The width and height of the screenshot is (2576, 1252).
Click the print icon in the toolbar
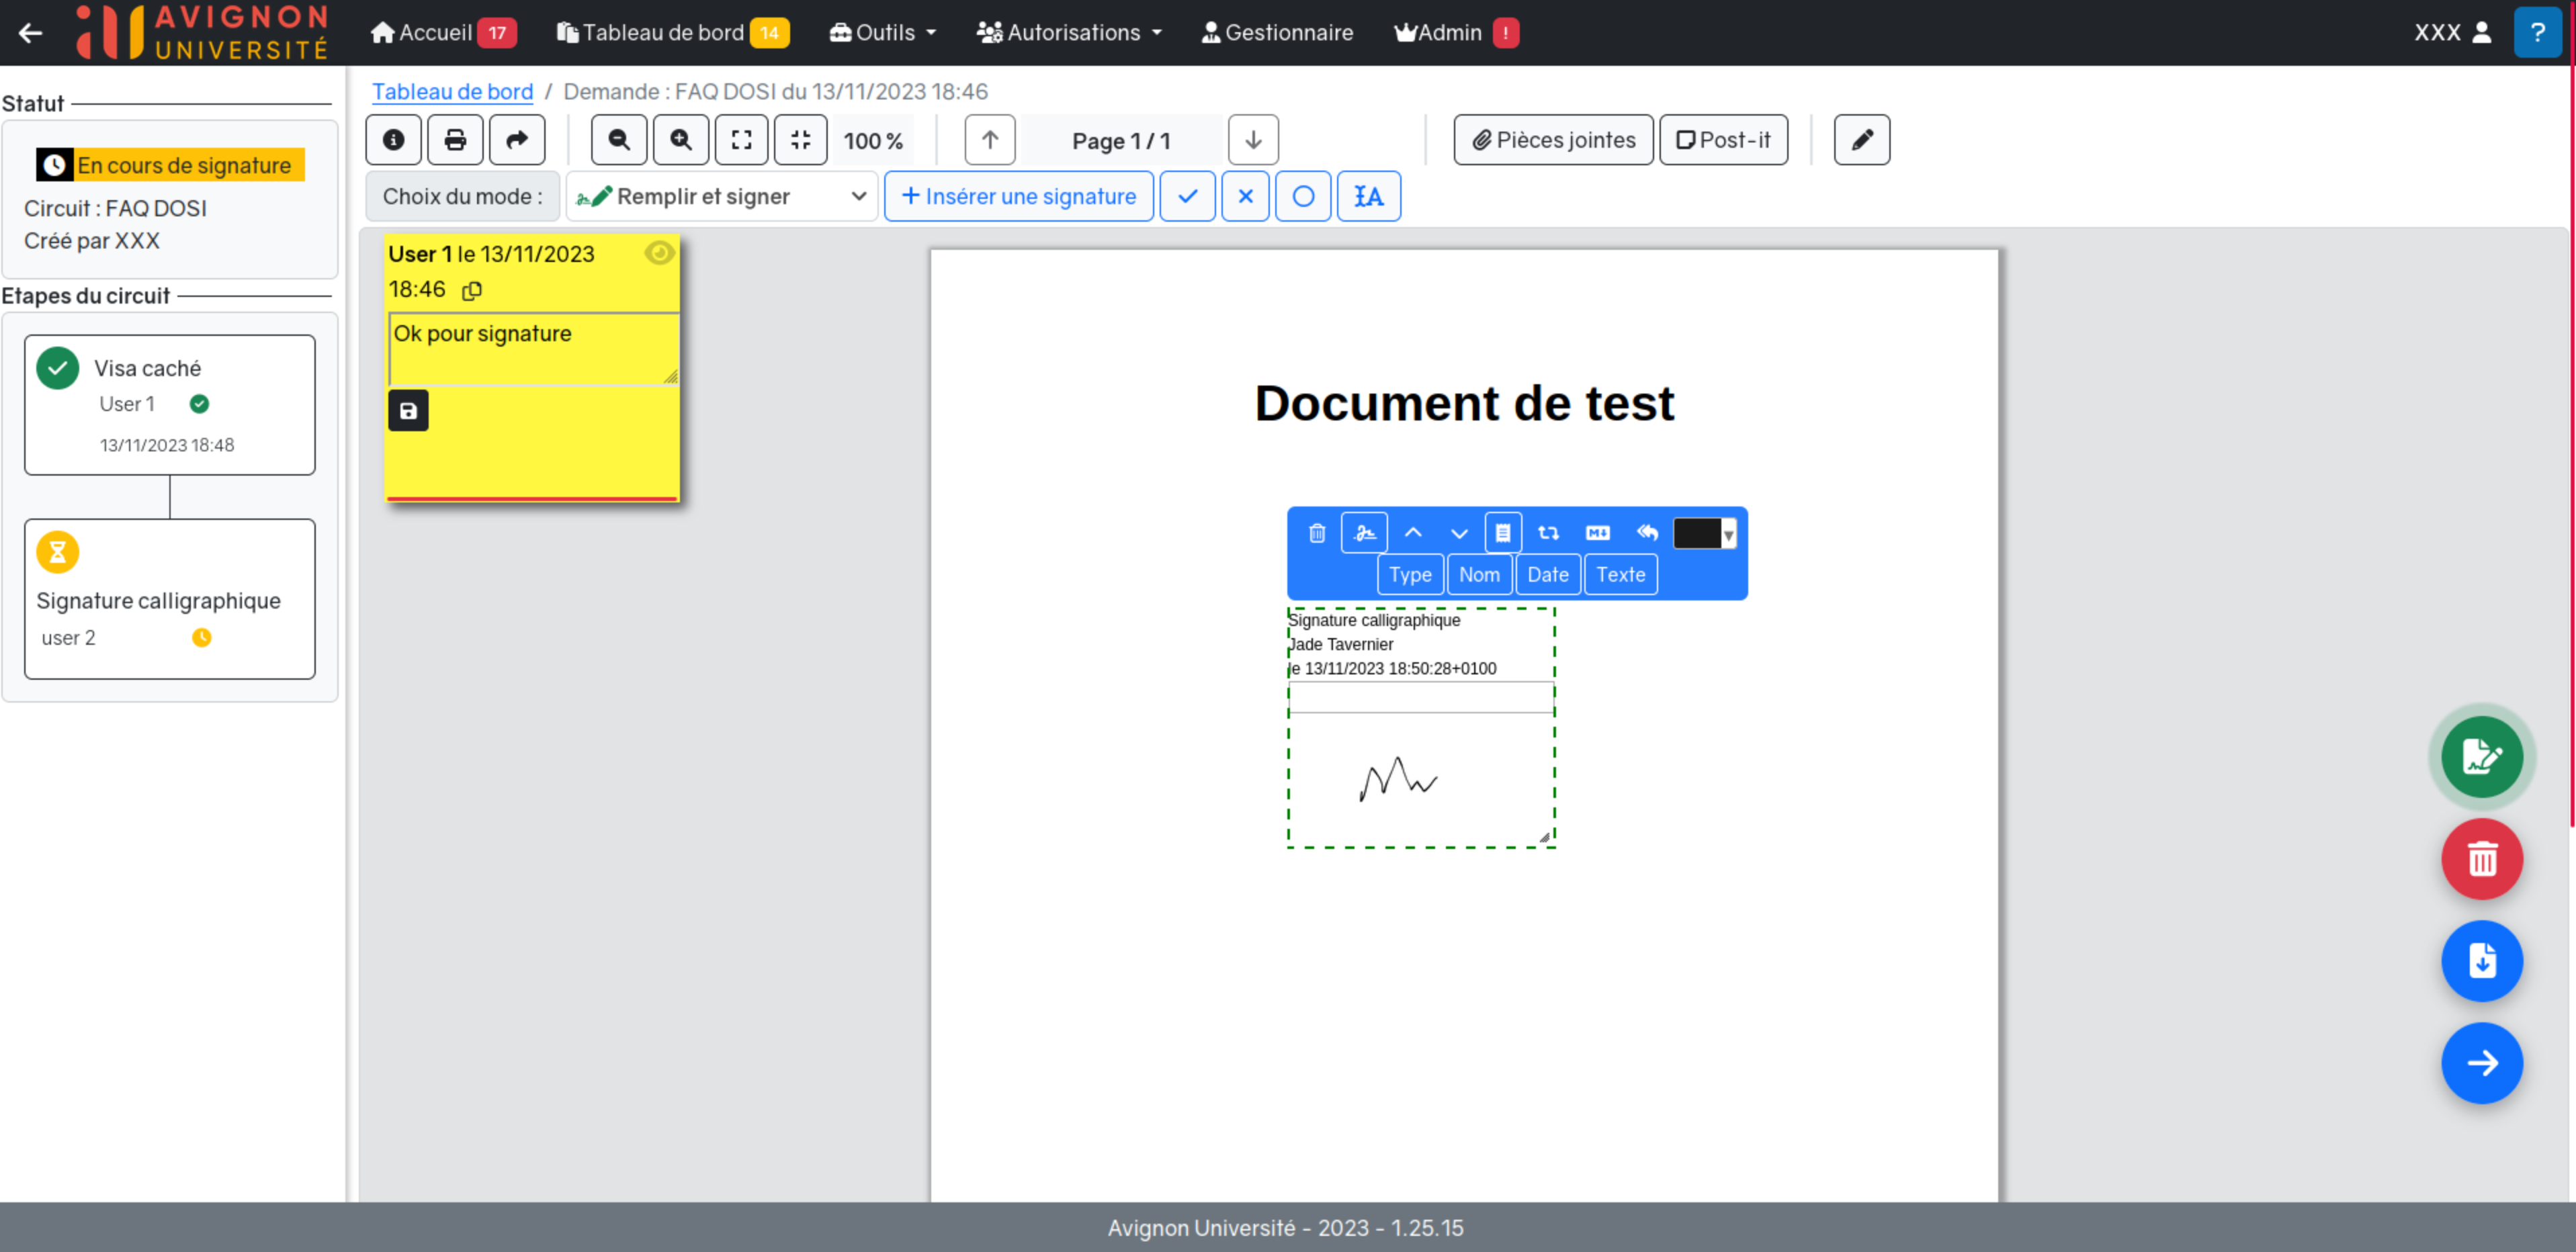click(x=455, y=140)
